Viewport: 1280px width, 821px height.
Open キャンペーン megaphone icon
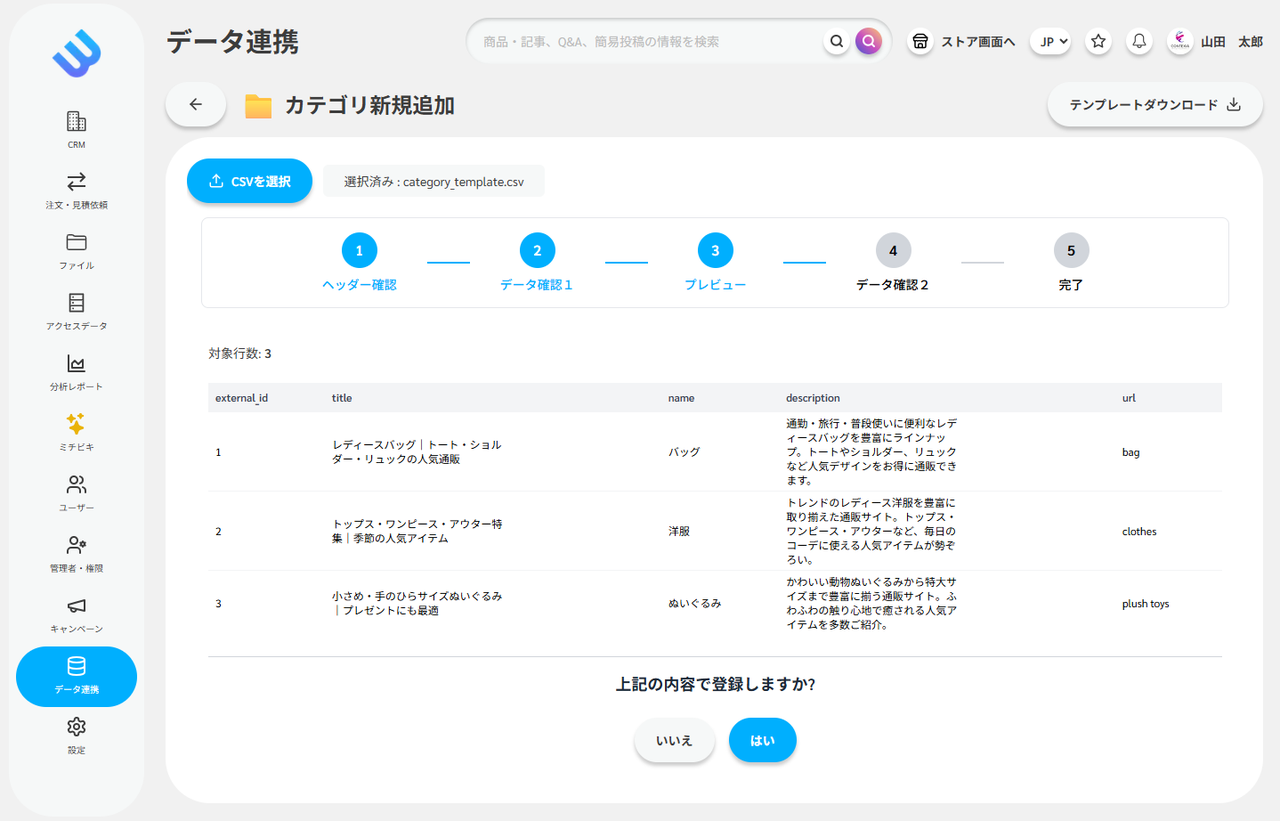[76, 606]
